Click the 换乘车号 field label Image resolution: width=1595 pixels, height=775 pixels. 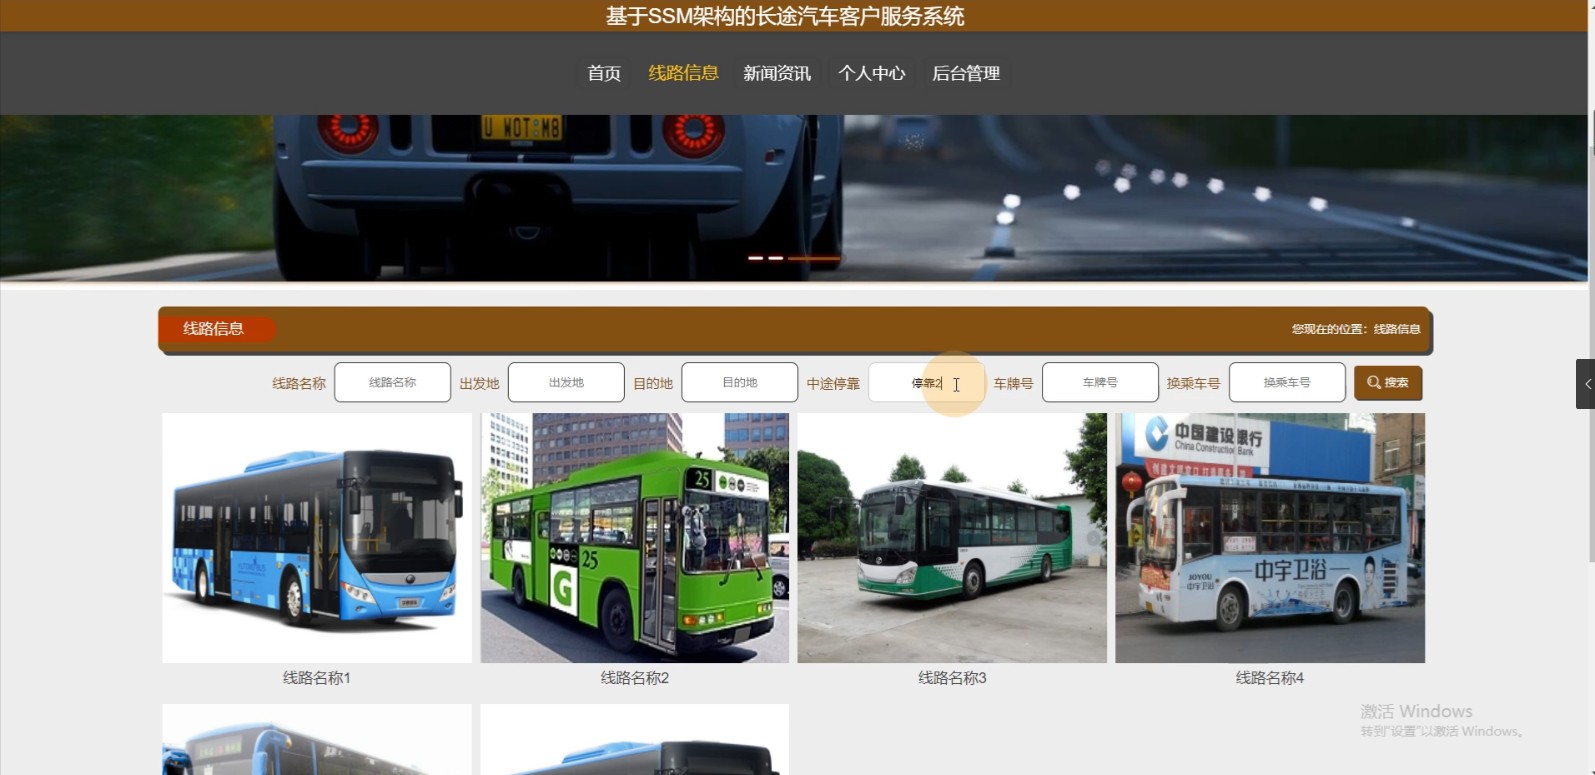1193,383
